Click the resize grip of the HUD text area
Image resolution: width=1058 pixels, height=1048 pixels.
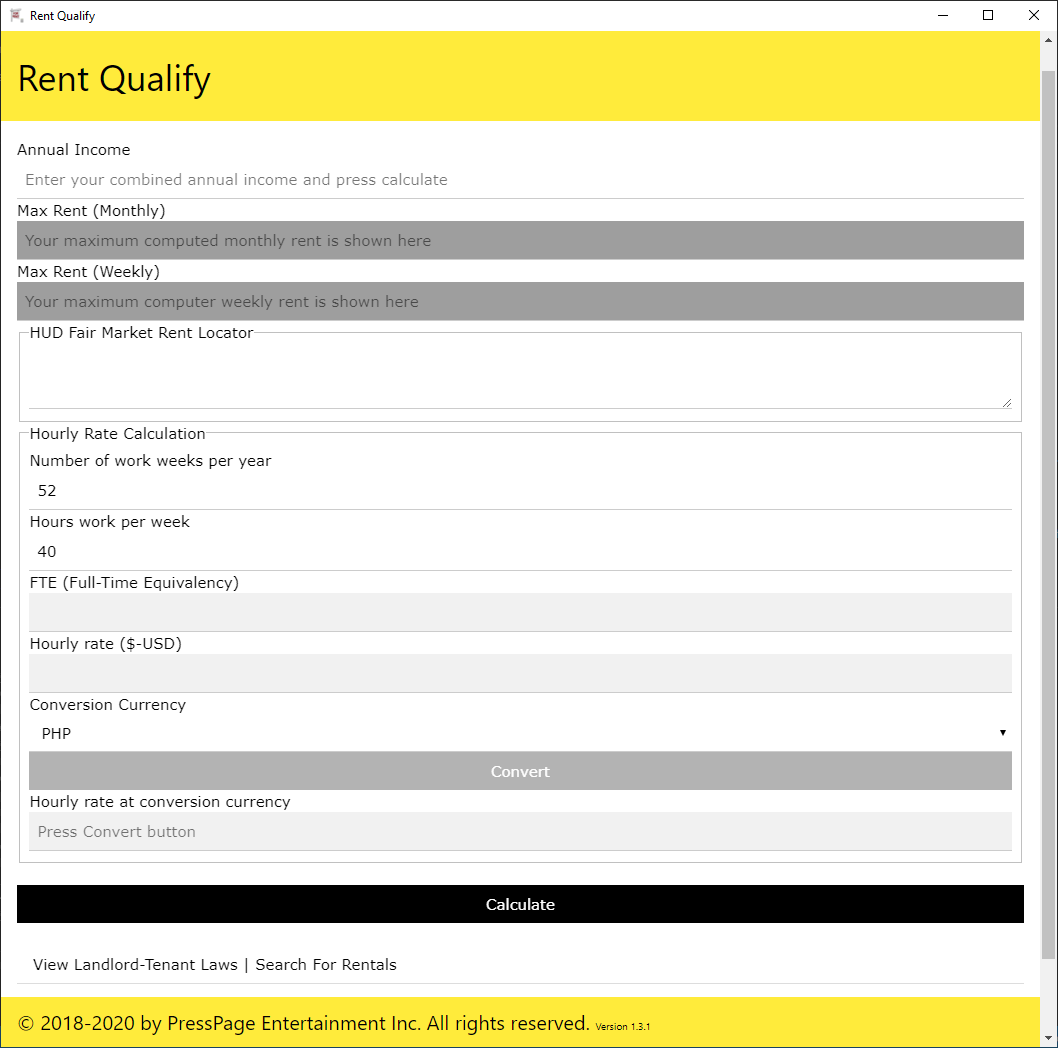tap(1007, 403)
